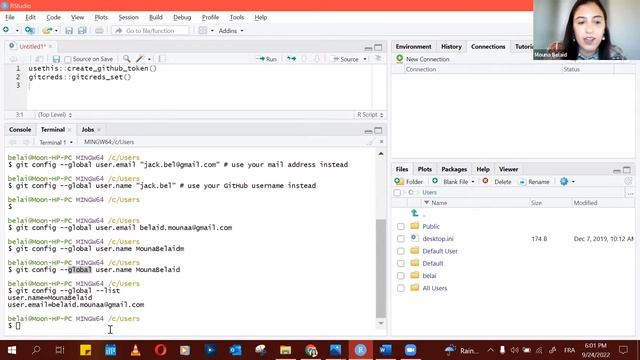
Task: Open the belai folder
Action: (429, 276)
